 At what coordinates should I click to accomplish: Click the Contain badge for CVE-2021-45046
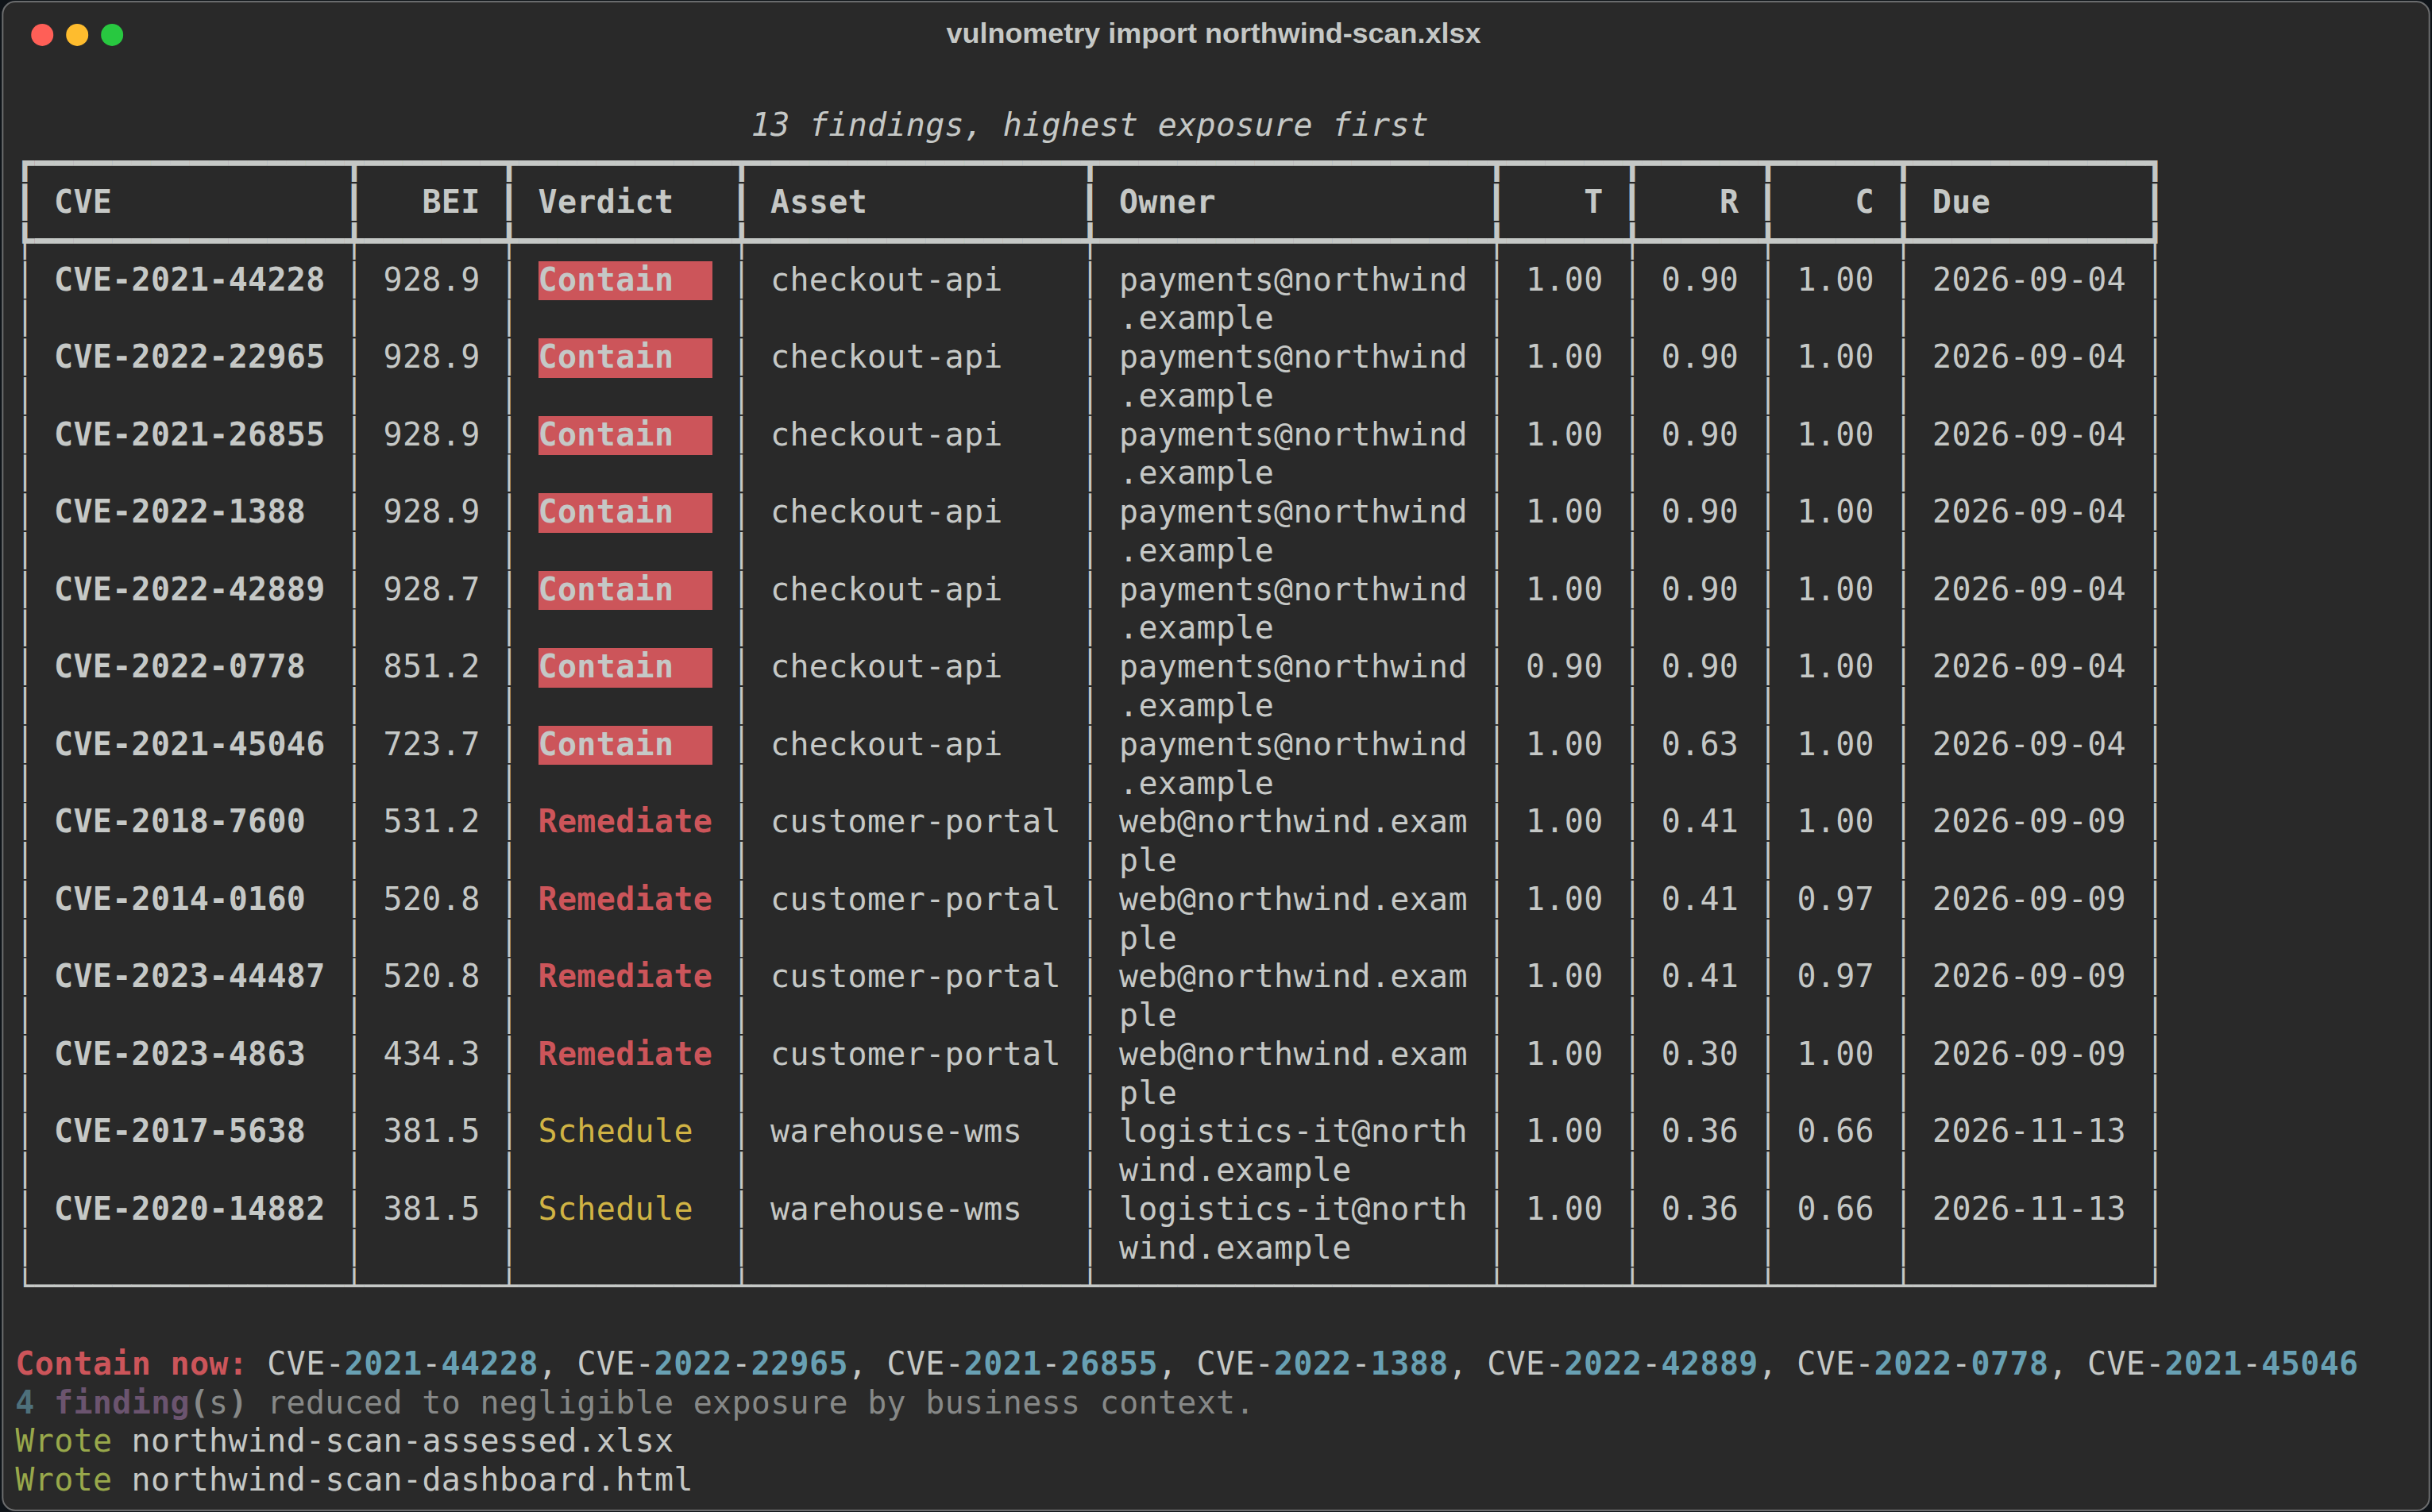tap(625, 745)
